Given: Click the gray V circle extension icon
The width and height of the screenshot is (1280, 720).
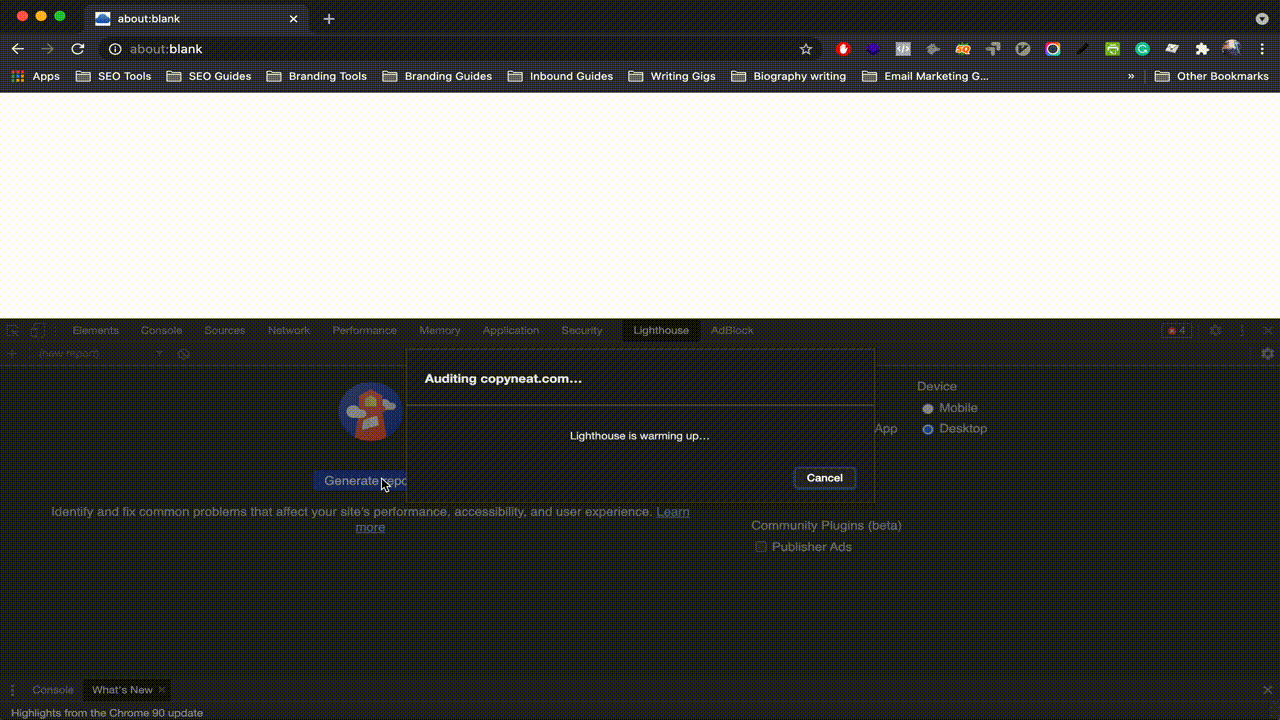Looking at the screenshot, I should pyautogui.click(x=1023, y=49).
